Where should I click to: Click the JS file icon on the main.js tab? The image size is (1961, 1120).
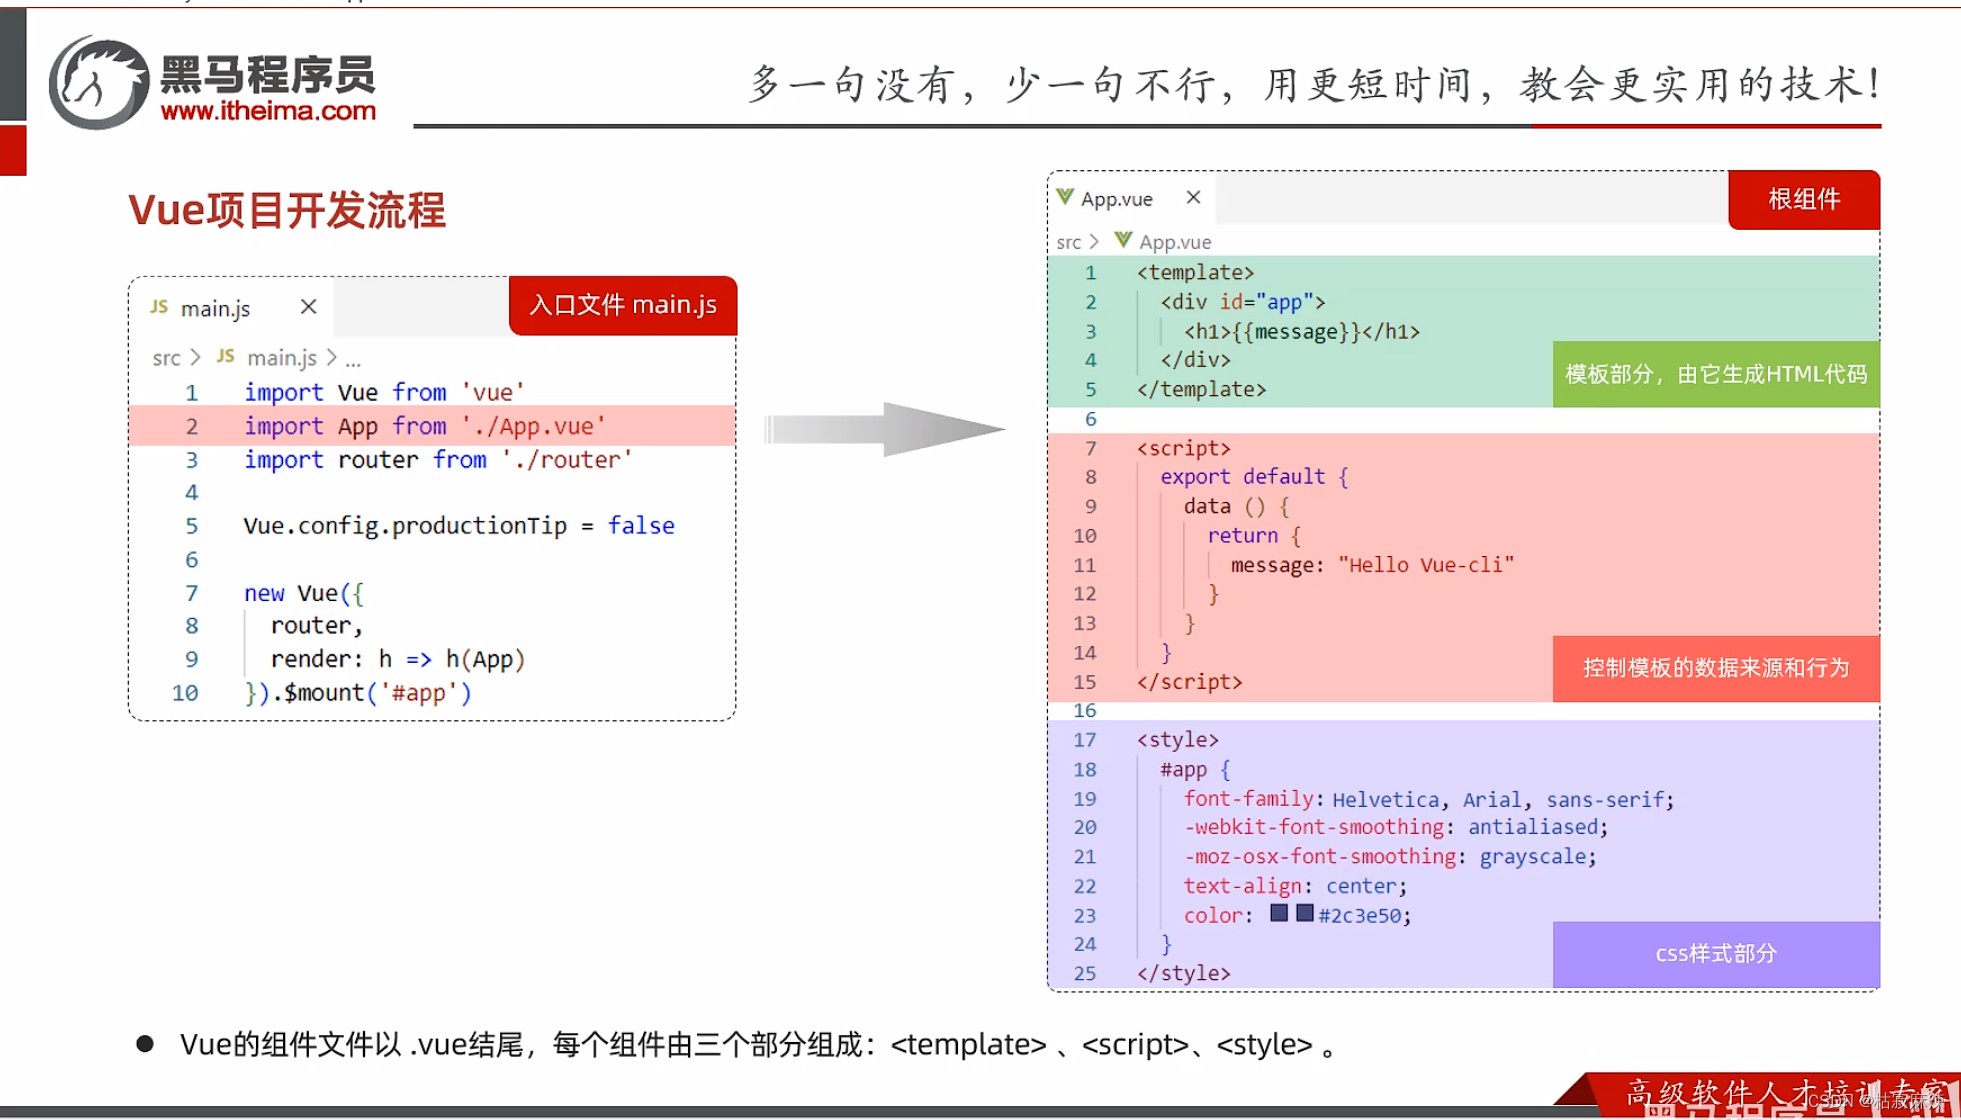(x=159, y=307)
